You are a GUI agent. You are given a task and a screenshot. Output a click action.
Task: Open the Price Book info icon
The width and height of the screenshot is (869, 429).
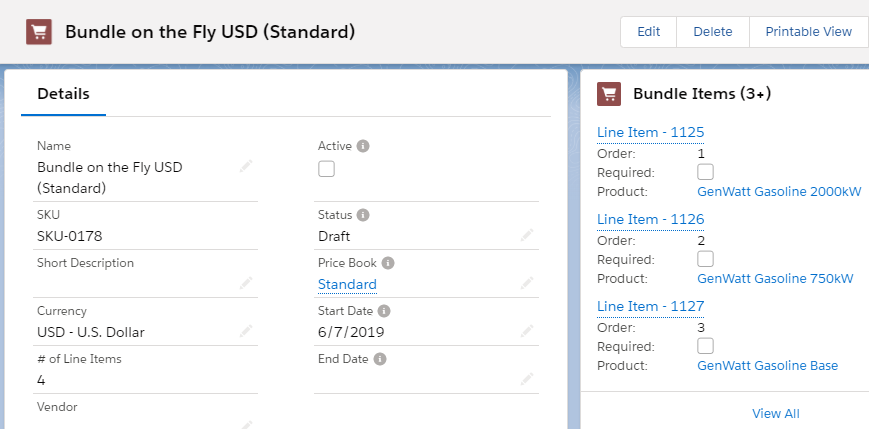pos(388,263)
